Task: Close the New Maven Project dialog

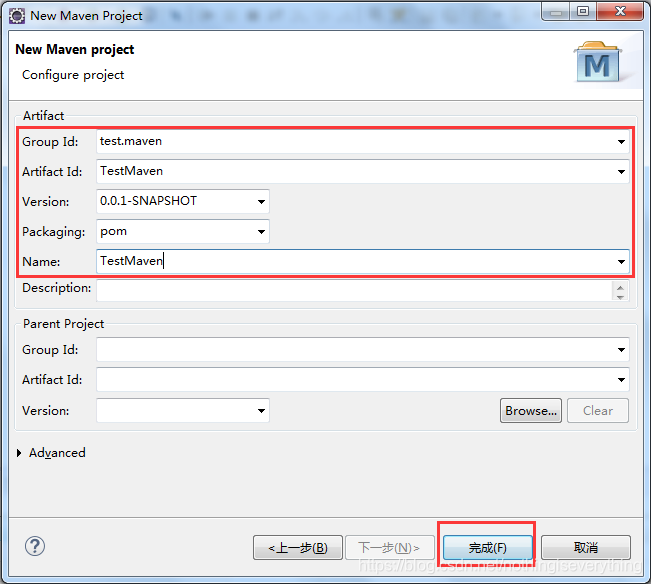Action: [620, 12]
